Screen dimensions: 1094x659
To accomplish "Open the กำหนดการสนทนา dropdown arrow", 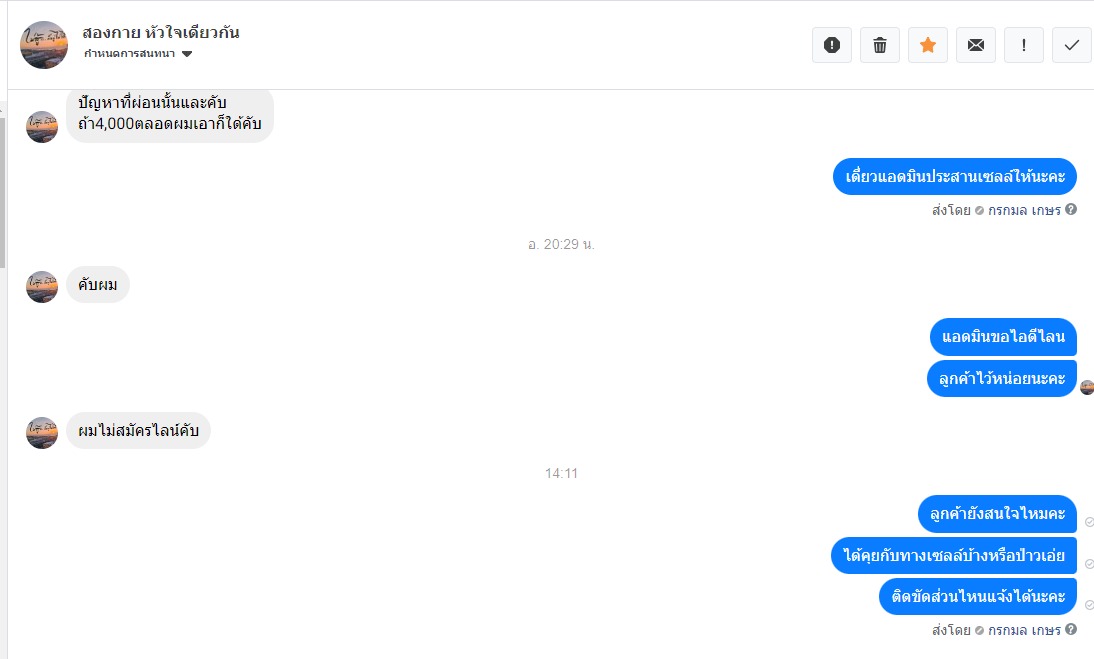I will coord(186,54).
